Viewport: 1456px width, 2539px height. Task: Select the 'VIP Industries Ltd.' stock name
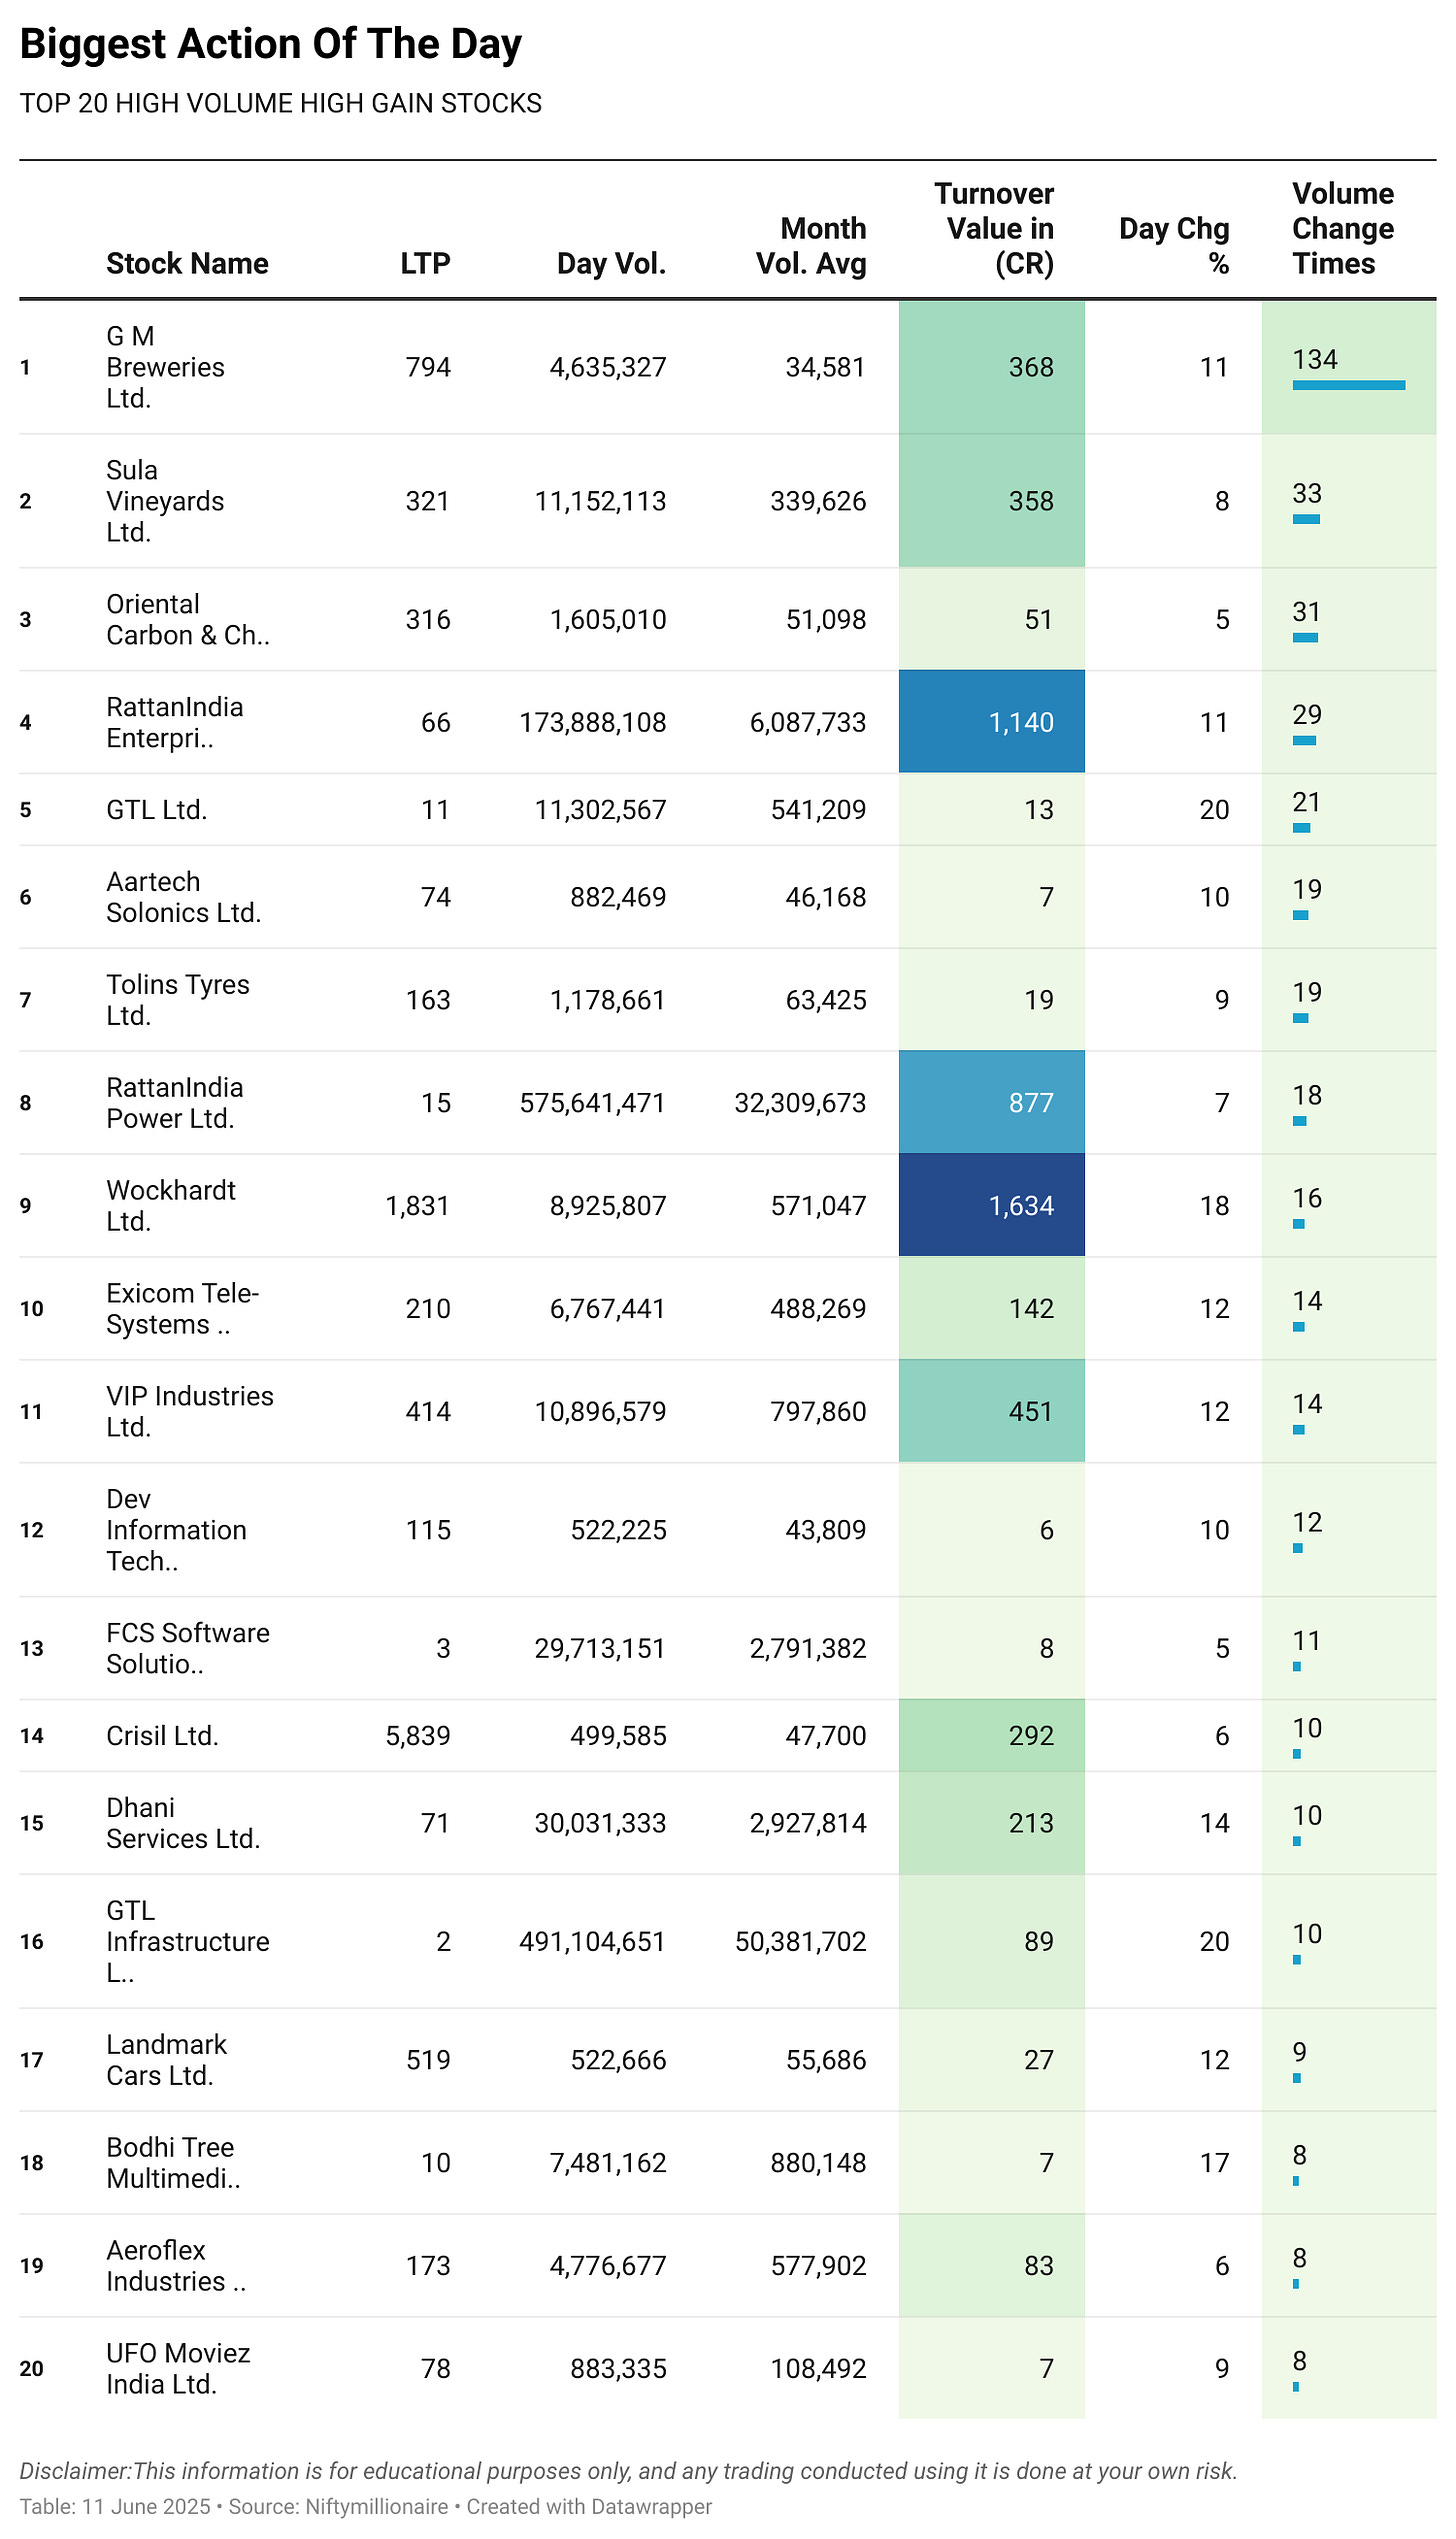click(x=190, y=1412)
